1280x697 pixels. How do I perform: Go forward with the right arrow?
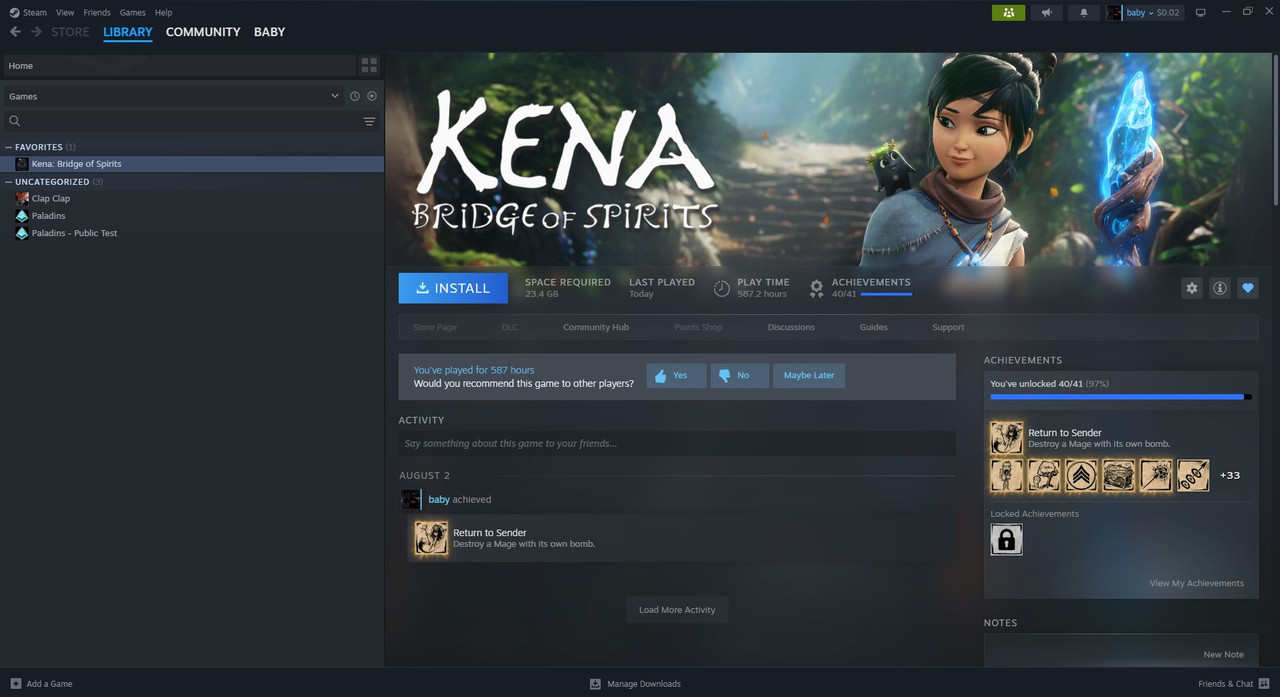pos(37,32)
